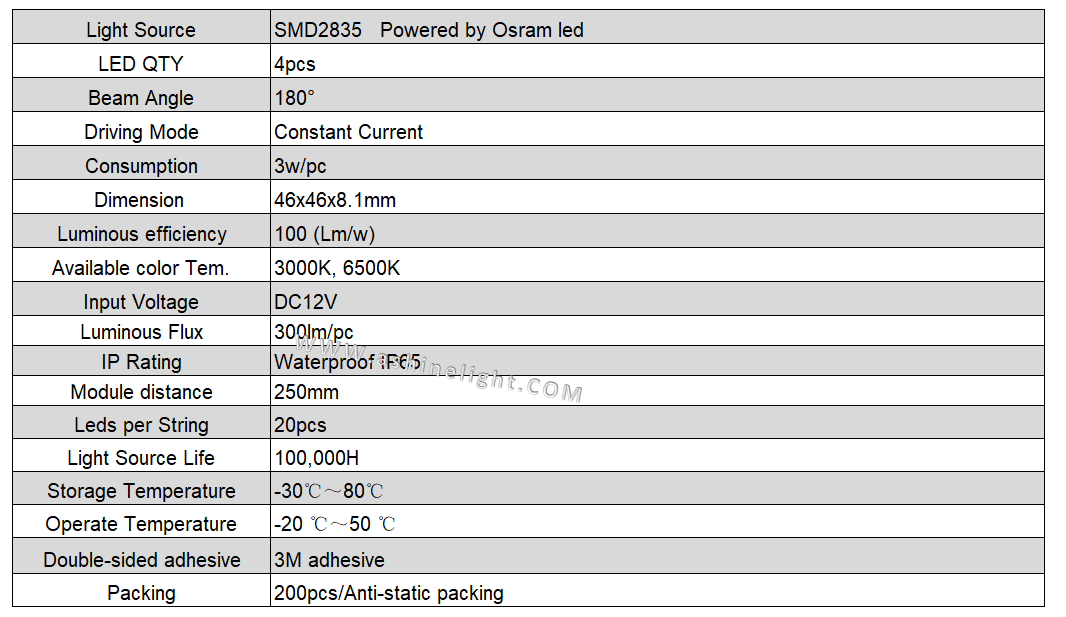
Task: Click the LED QTY row label
Action: pyautogui.click(x=141, y=64)
